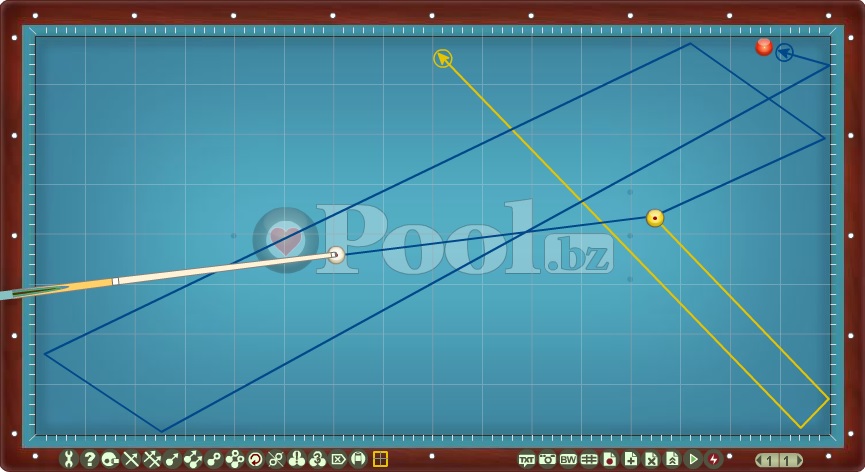Select the yellow ball on table

pyautogui.click(x=655, y=218)
